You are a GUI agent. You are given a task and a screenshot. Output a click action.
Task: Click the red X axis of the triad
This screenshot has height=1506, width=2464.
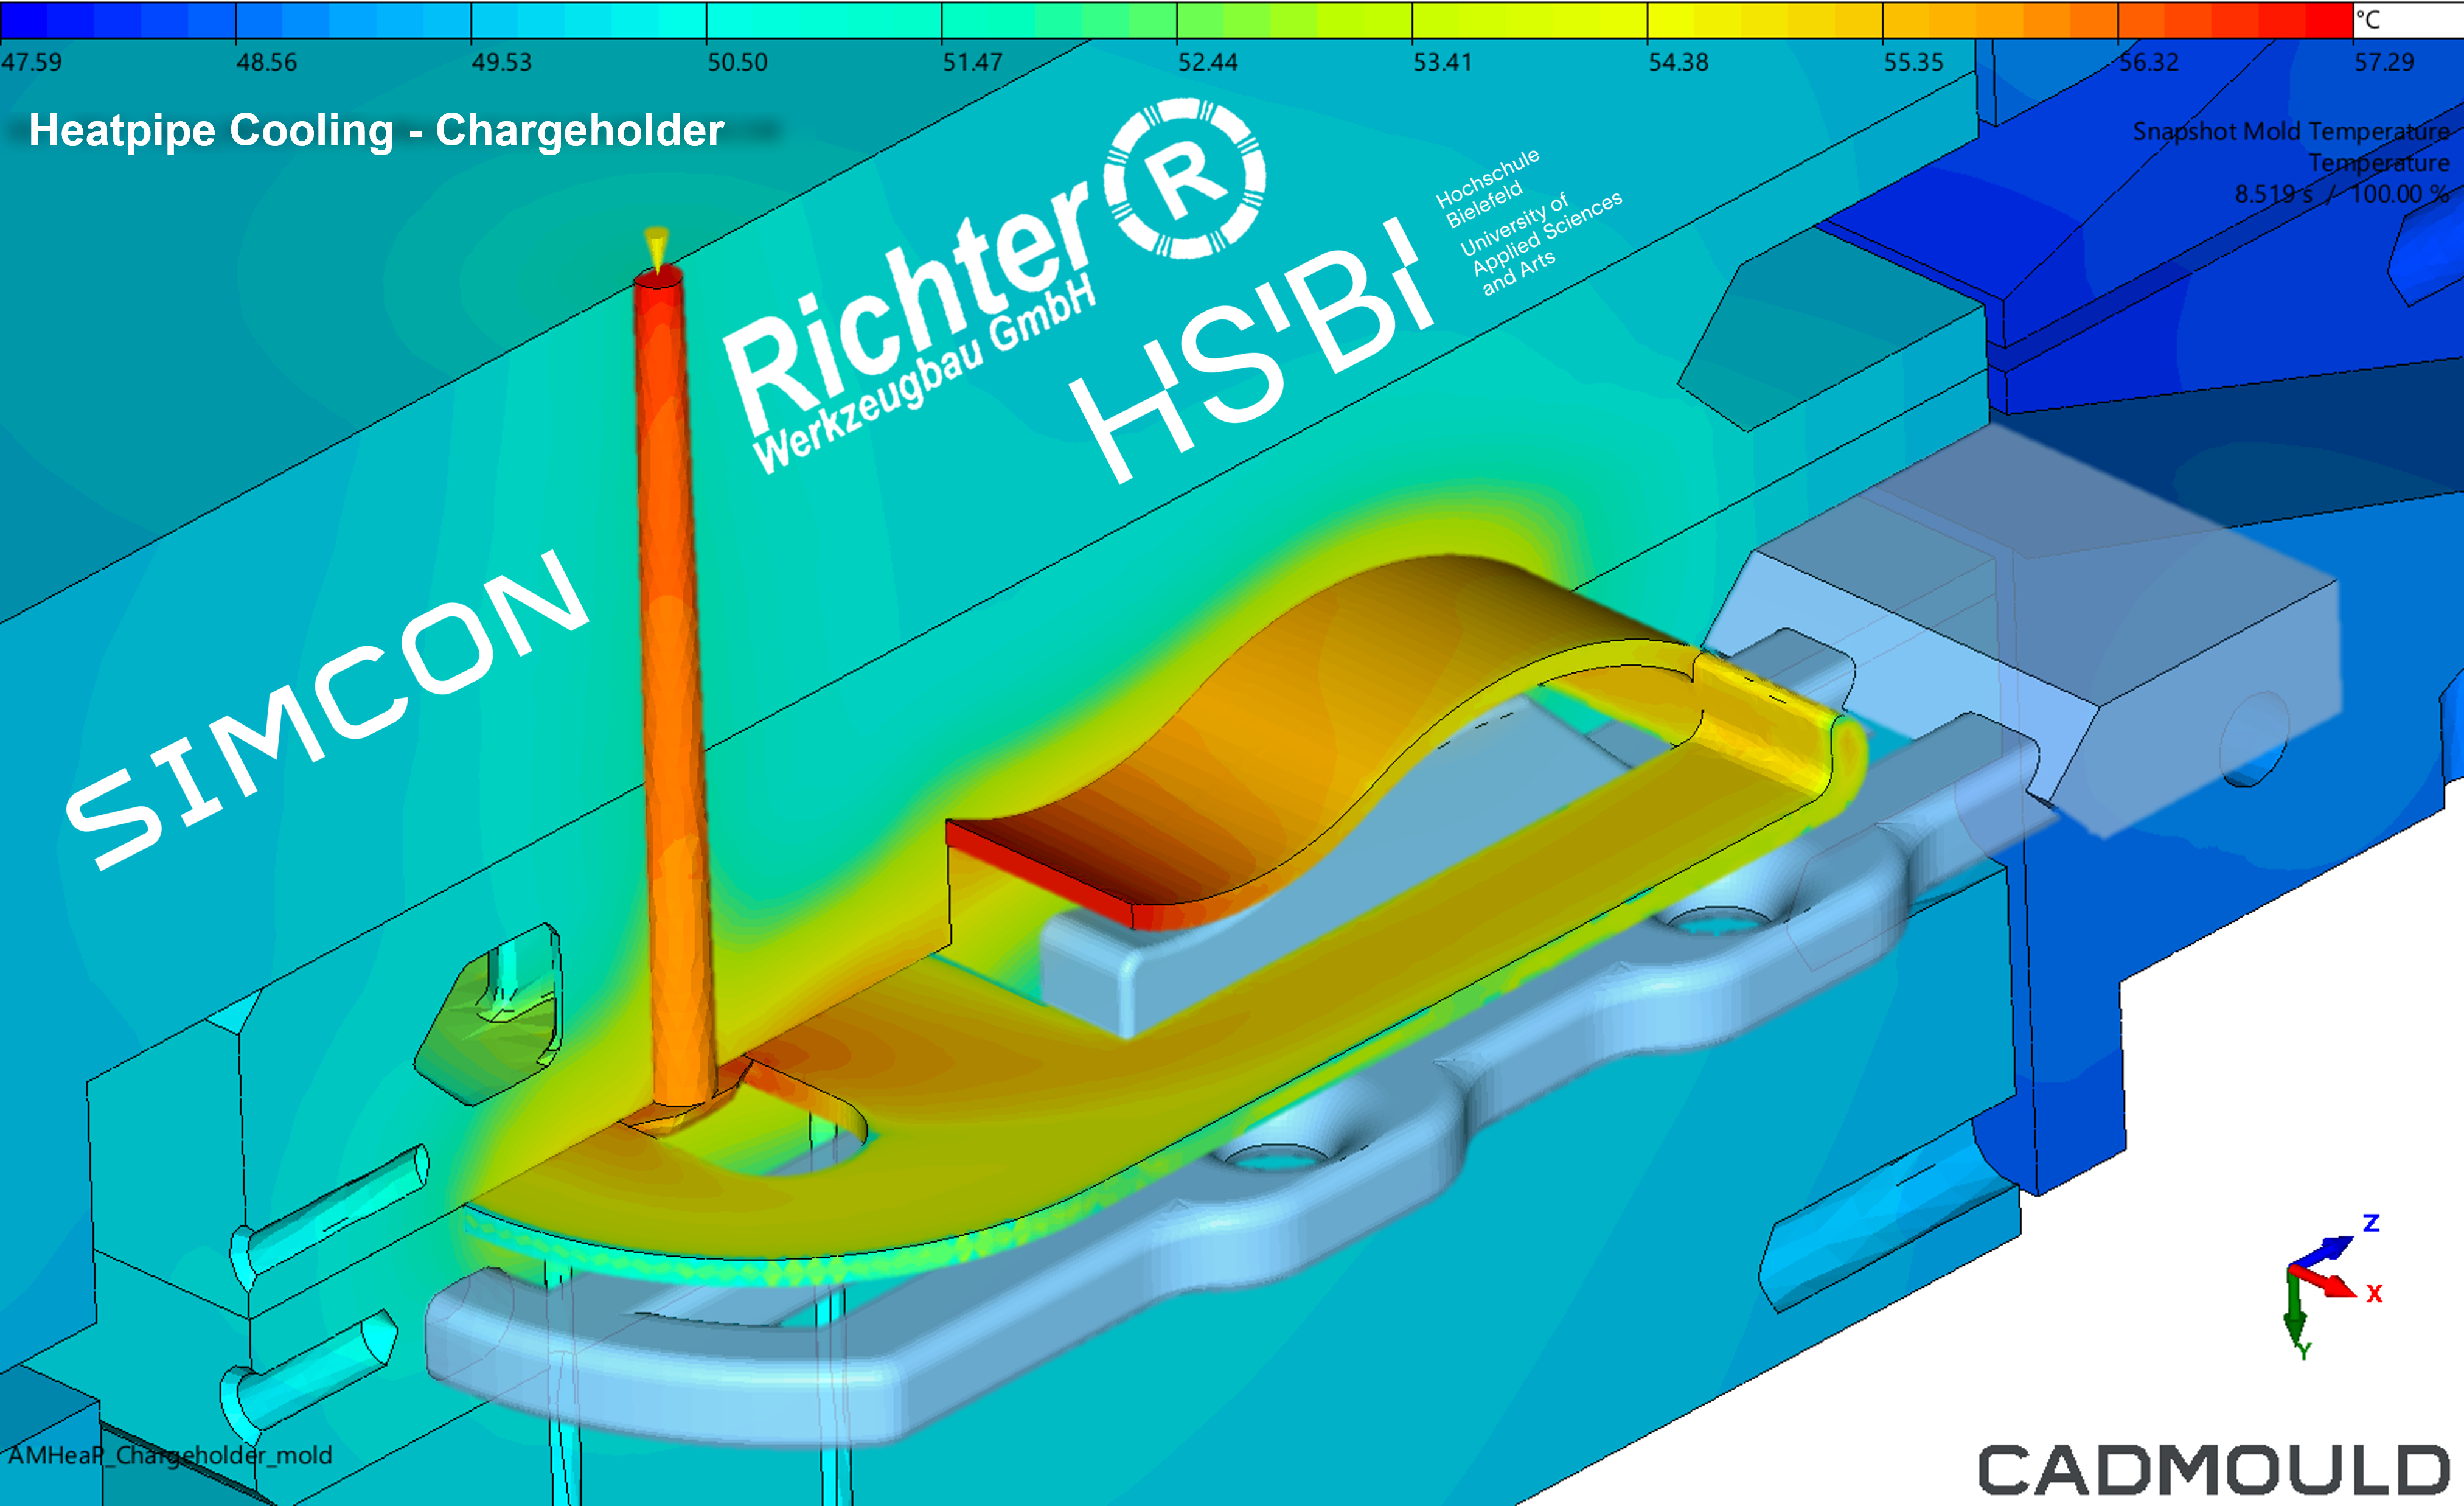tap(2325, 1282)
